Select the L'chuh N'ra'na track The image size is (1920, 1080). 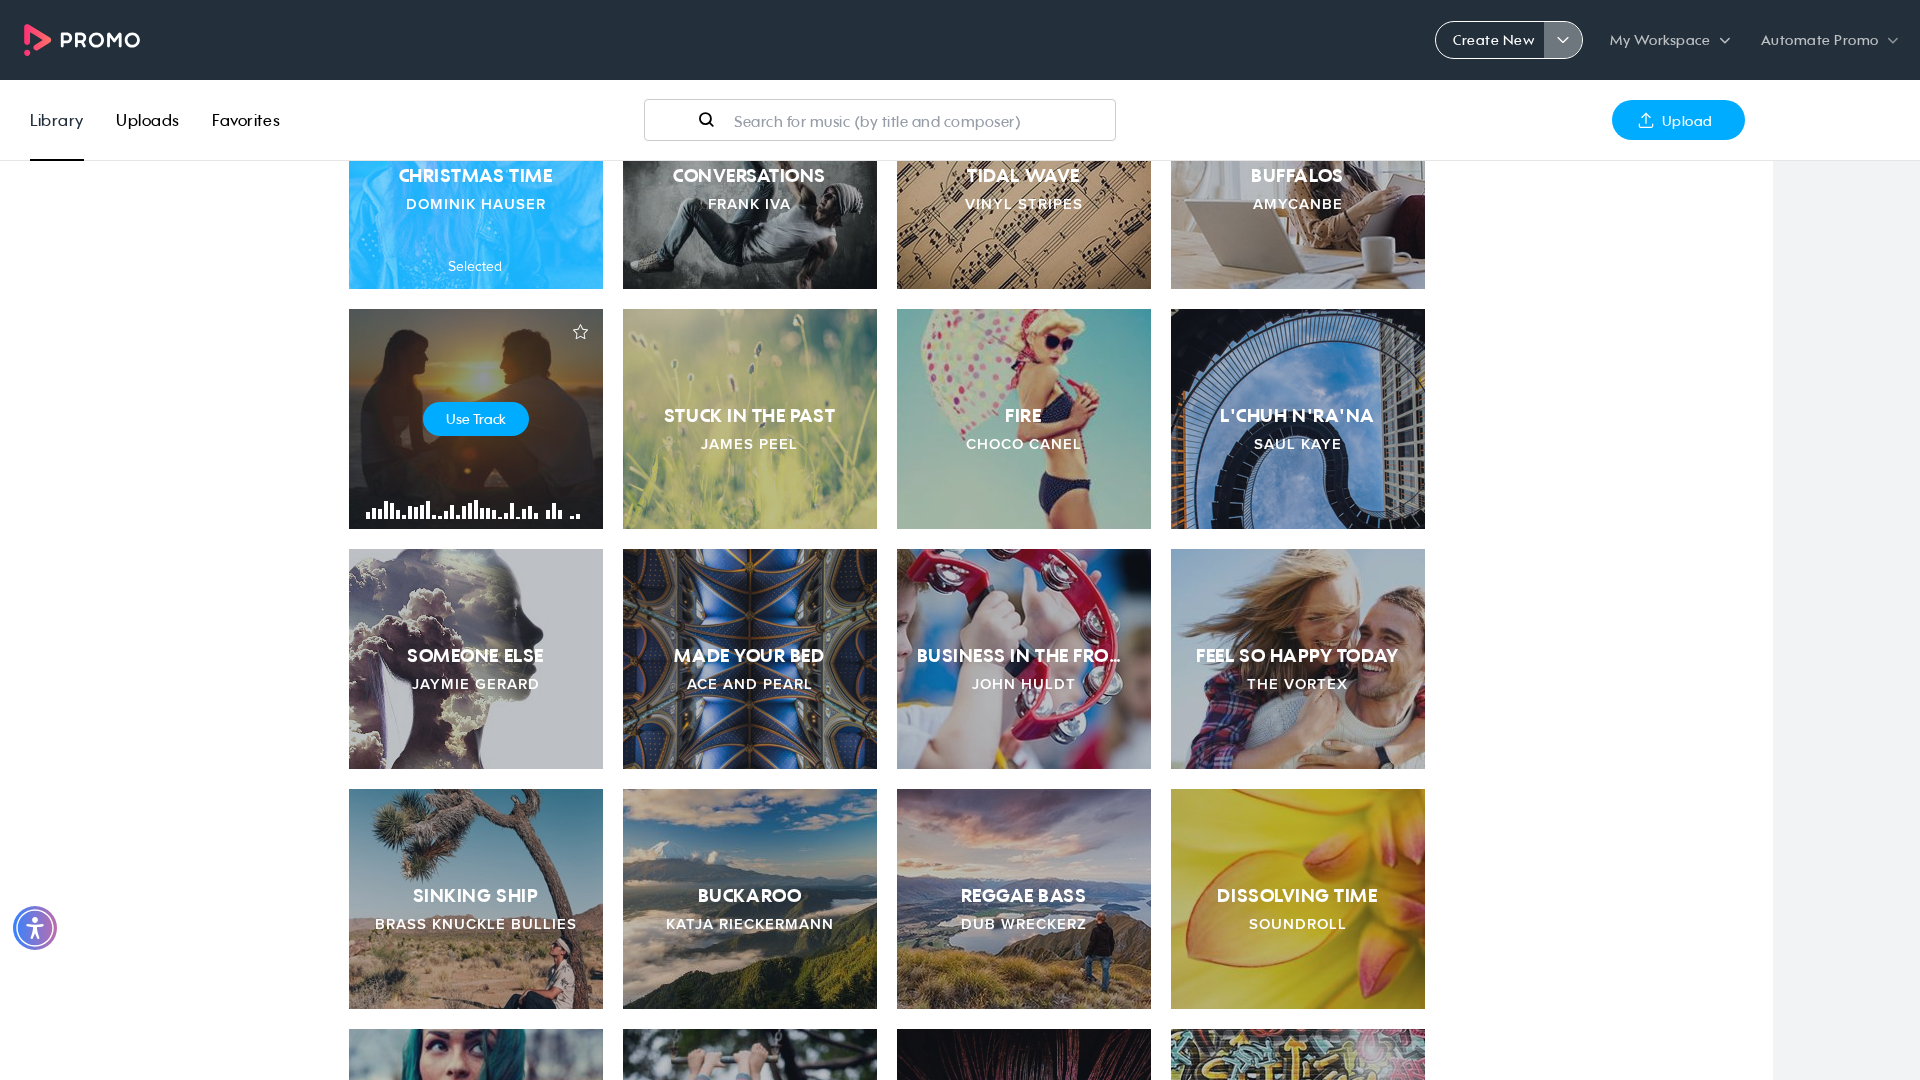[1298, 419]
